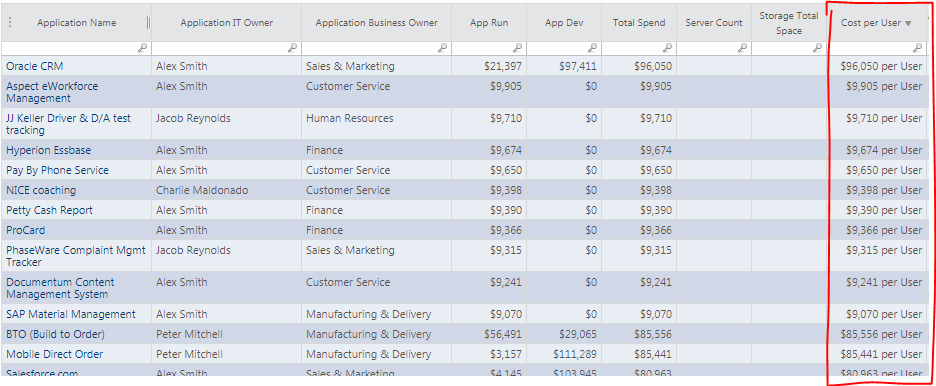Sort by the Total Spend column header
Image resolution: width=936 pixels, height=386 pixels.
click(639, 23)
